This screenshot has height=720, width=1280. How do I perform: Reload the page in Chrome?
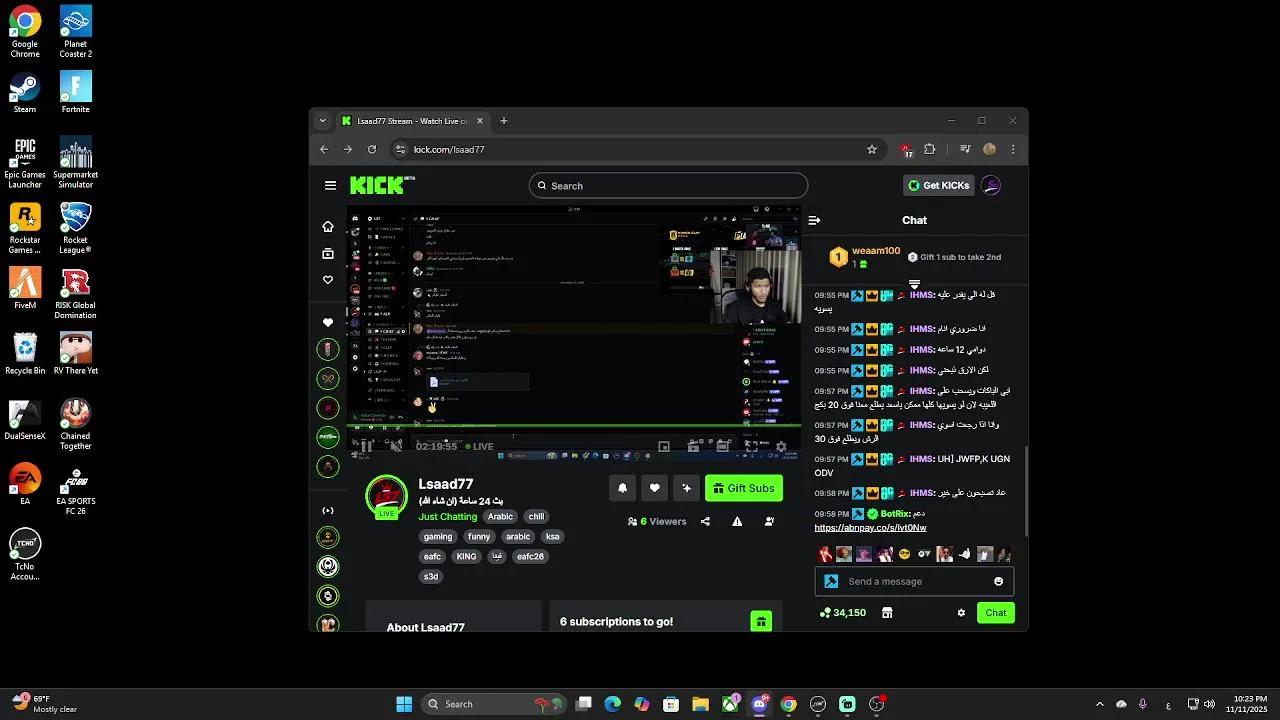point(372,149)
